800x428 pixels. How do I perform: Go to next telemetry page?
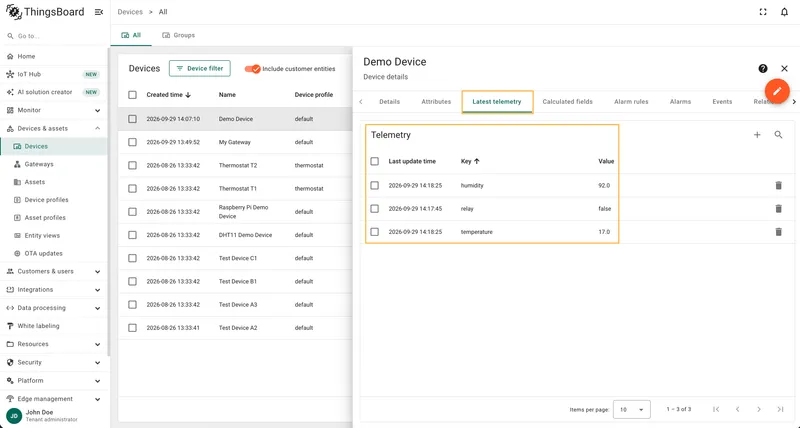[759, 409]
